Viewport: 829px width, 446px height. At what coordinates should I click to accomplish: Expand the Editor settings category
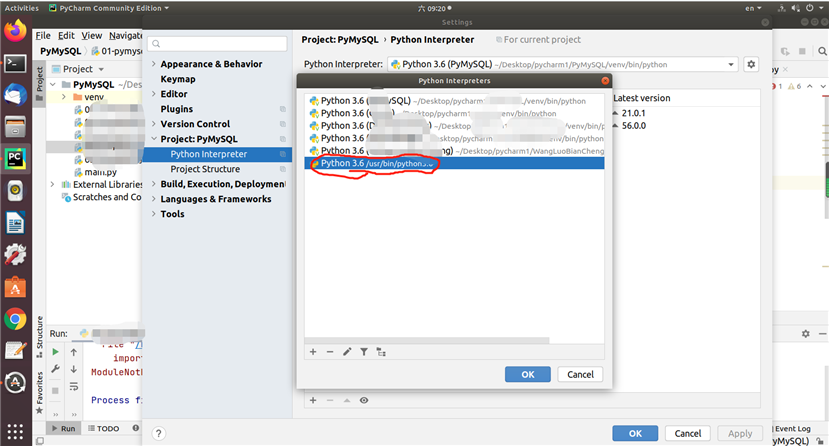(154, 94)
